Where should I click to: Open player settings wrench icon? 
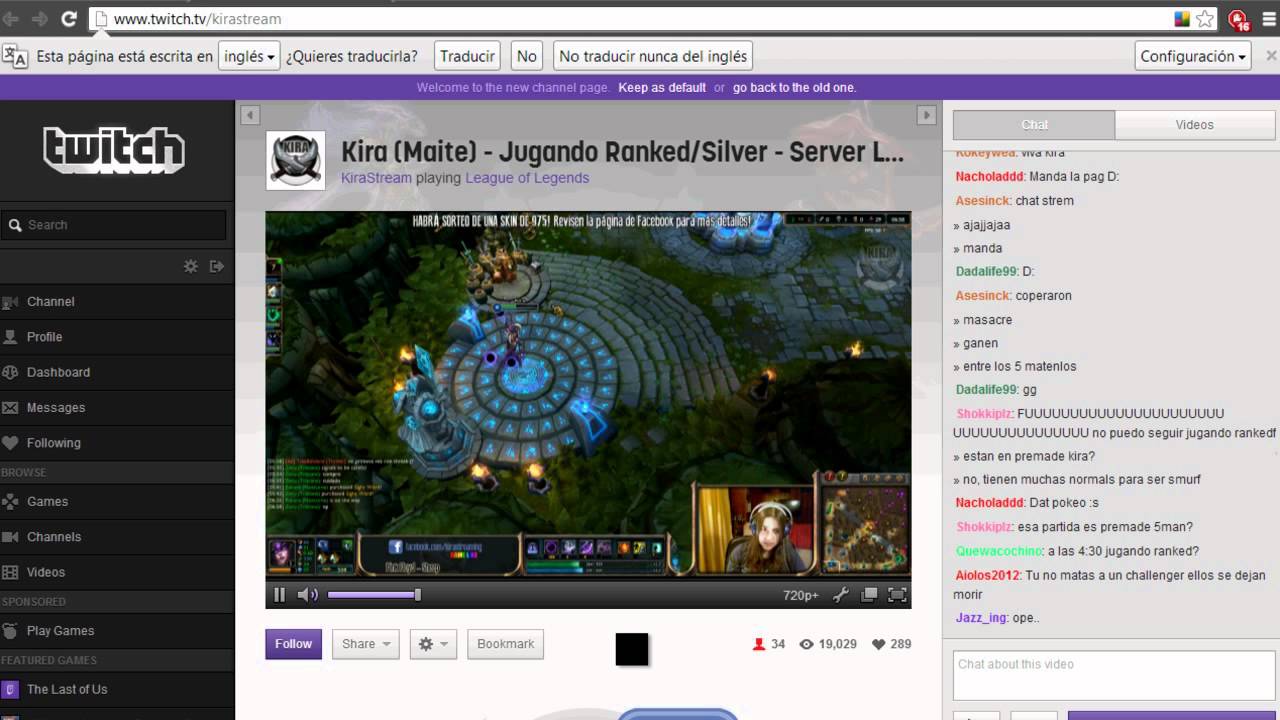840,595
